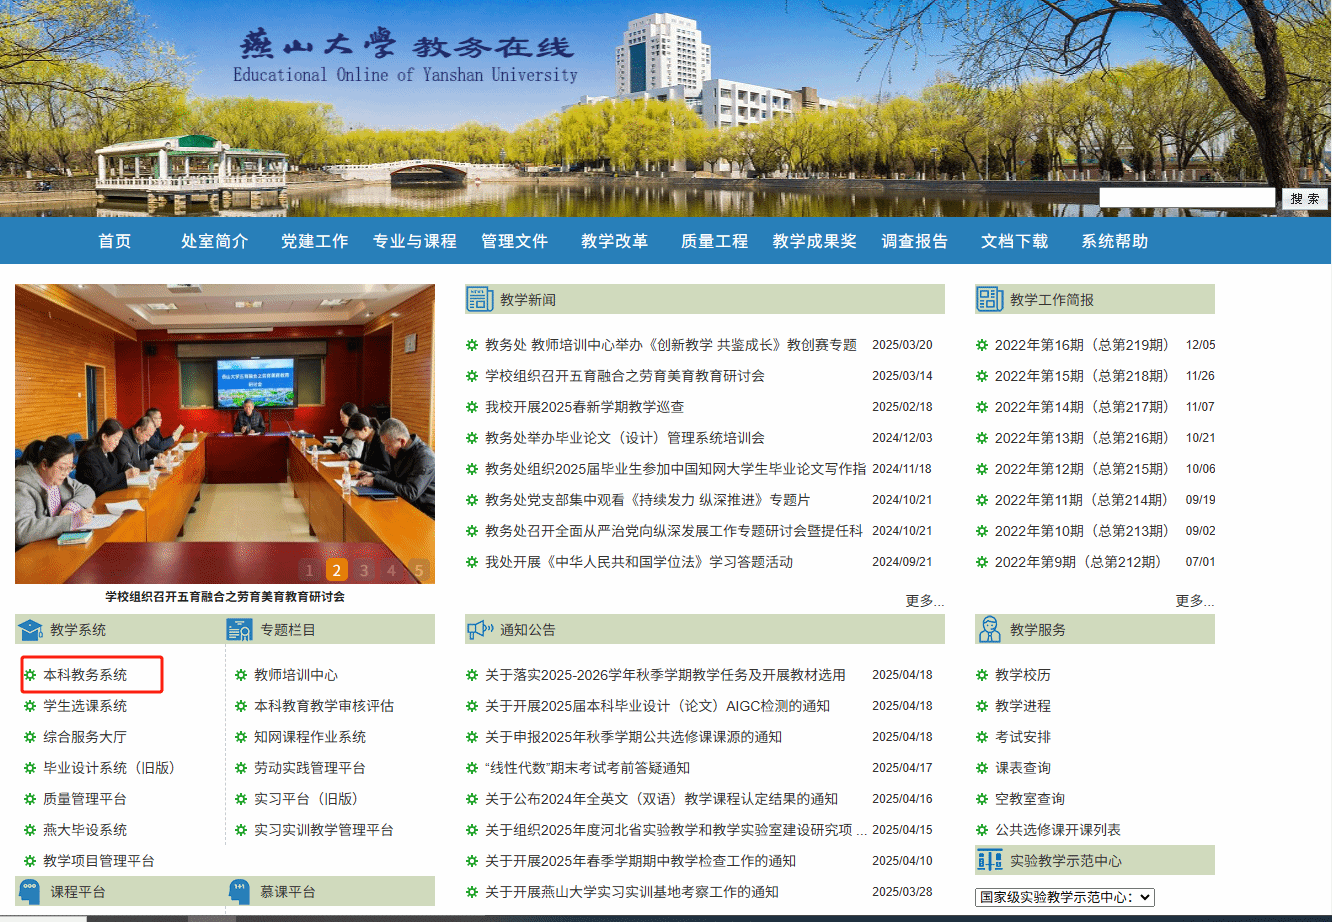
Task: Click the 教学新闻 newspaper section icon
Action: (x=480, y=299)
